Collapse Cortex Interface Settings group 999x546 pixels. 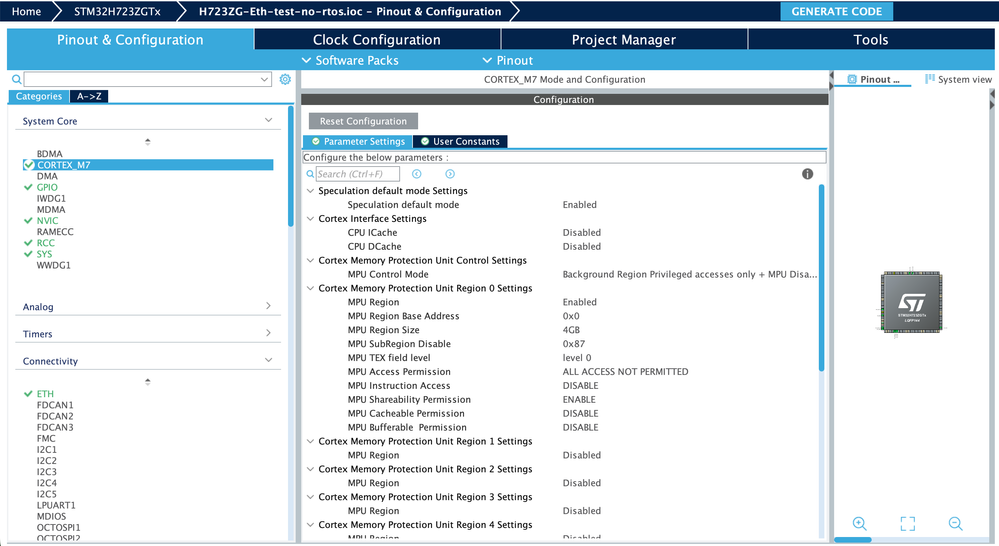(310, 219)
